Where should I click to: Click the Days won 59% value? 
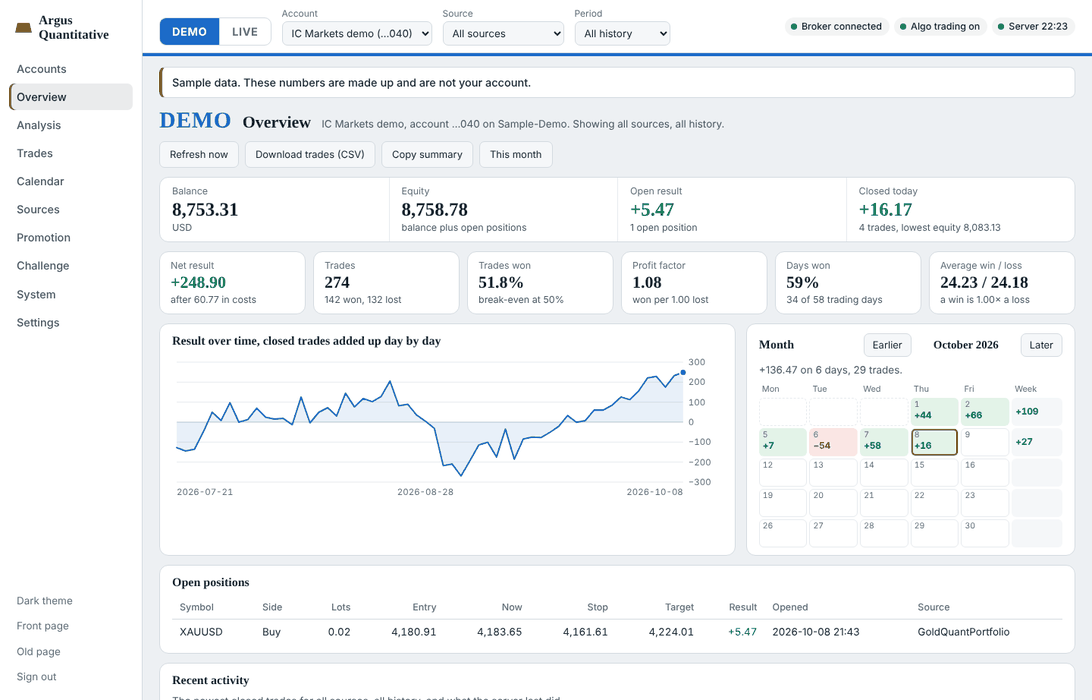tap(802, 283)
